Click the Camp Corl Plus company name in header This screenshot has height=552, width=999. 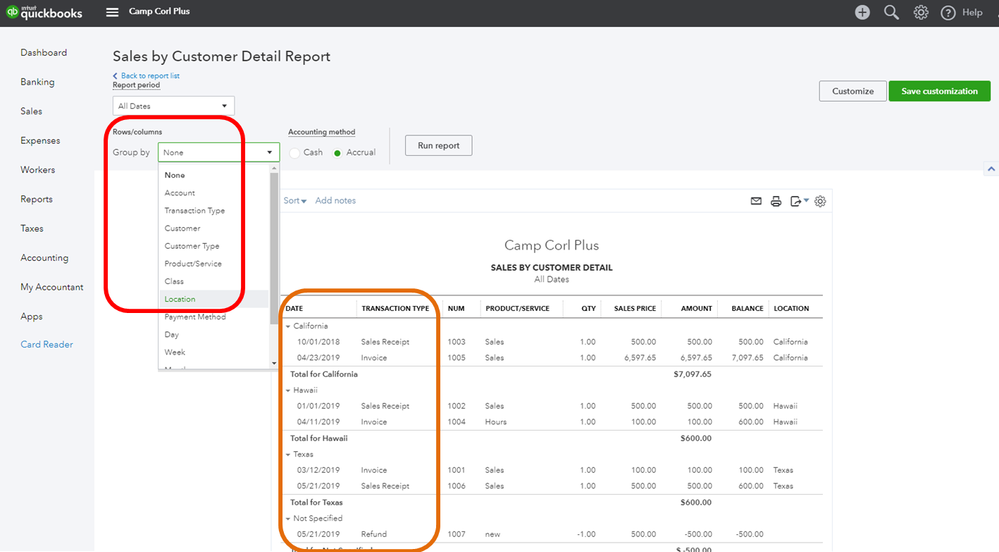click(x=159, y=11)
